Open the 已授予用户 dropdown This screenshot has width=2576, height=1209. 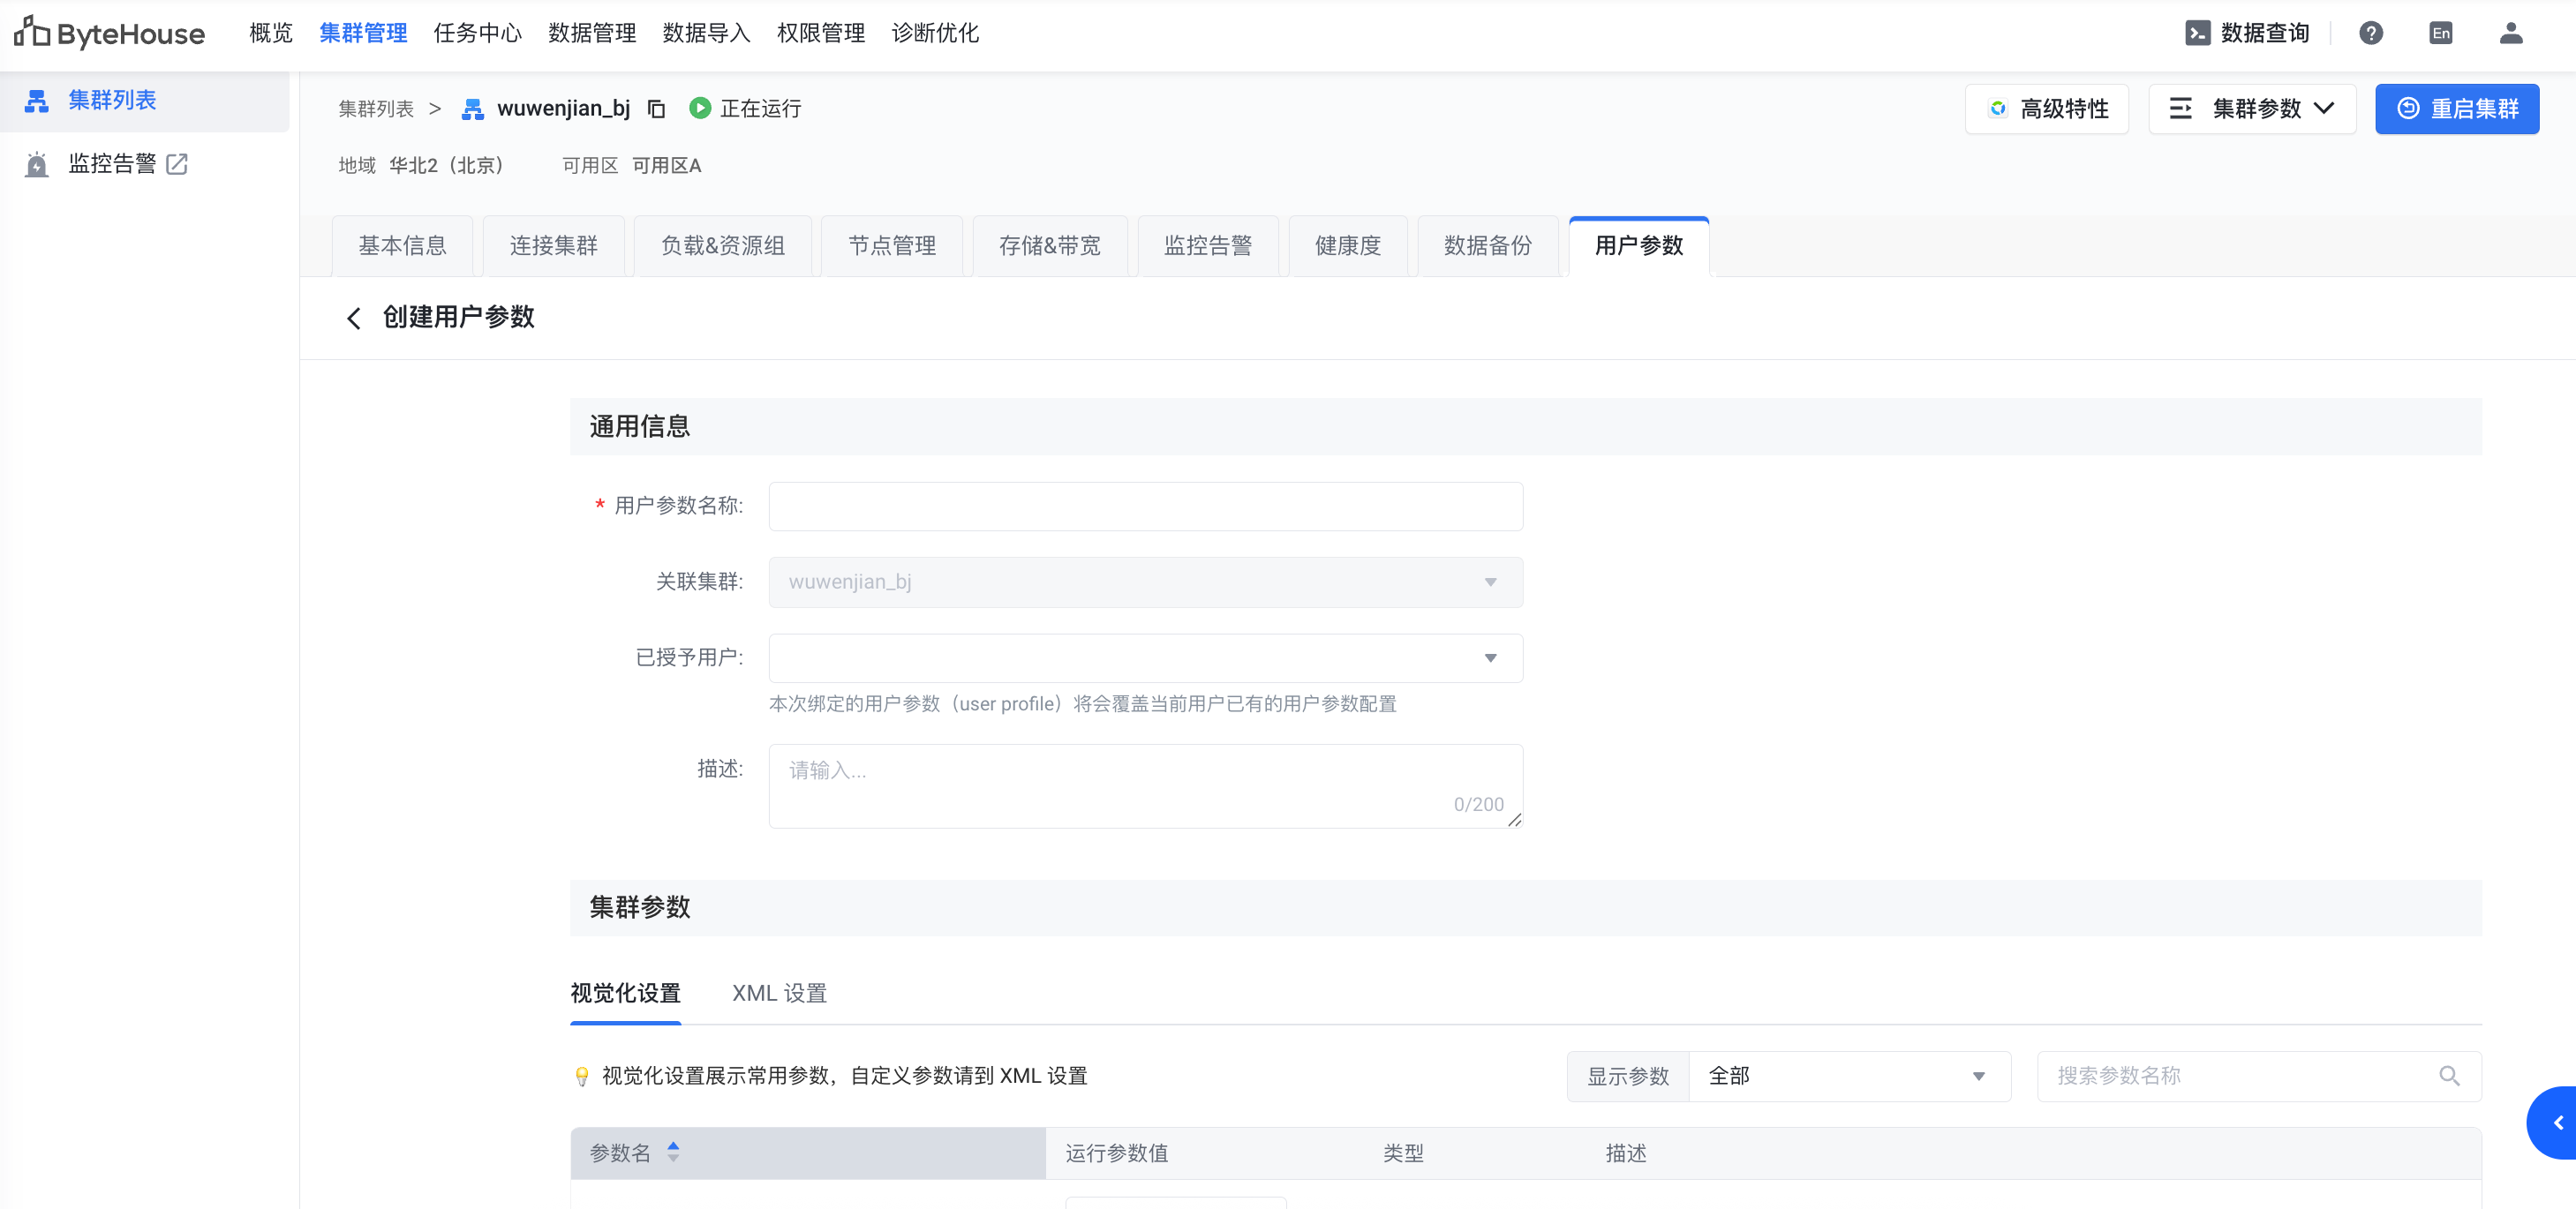pos(1145,658)
